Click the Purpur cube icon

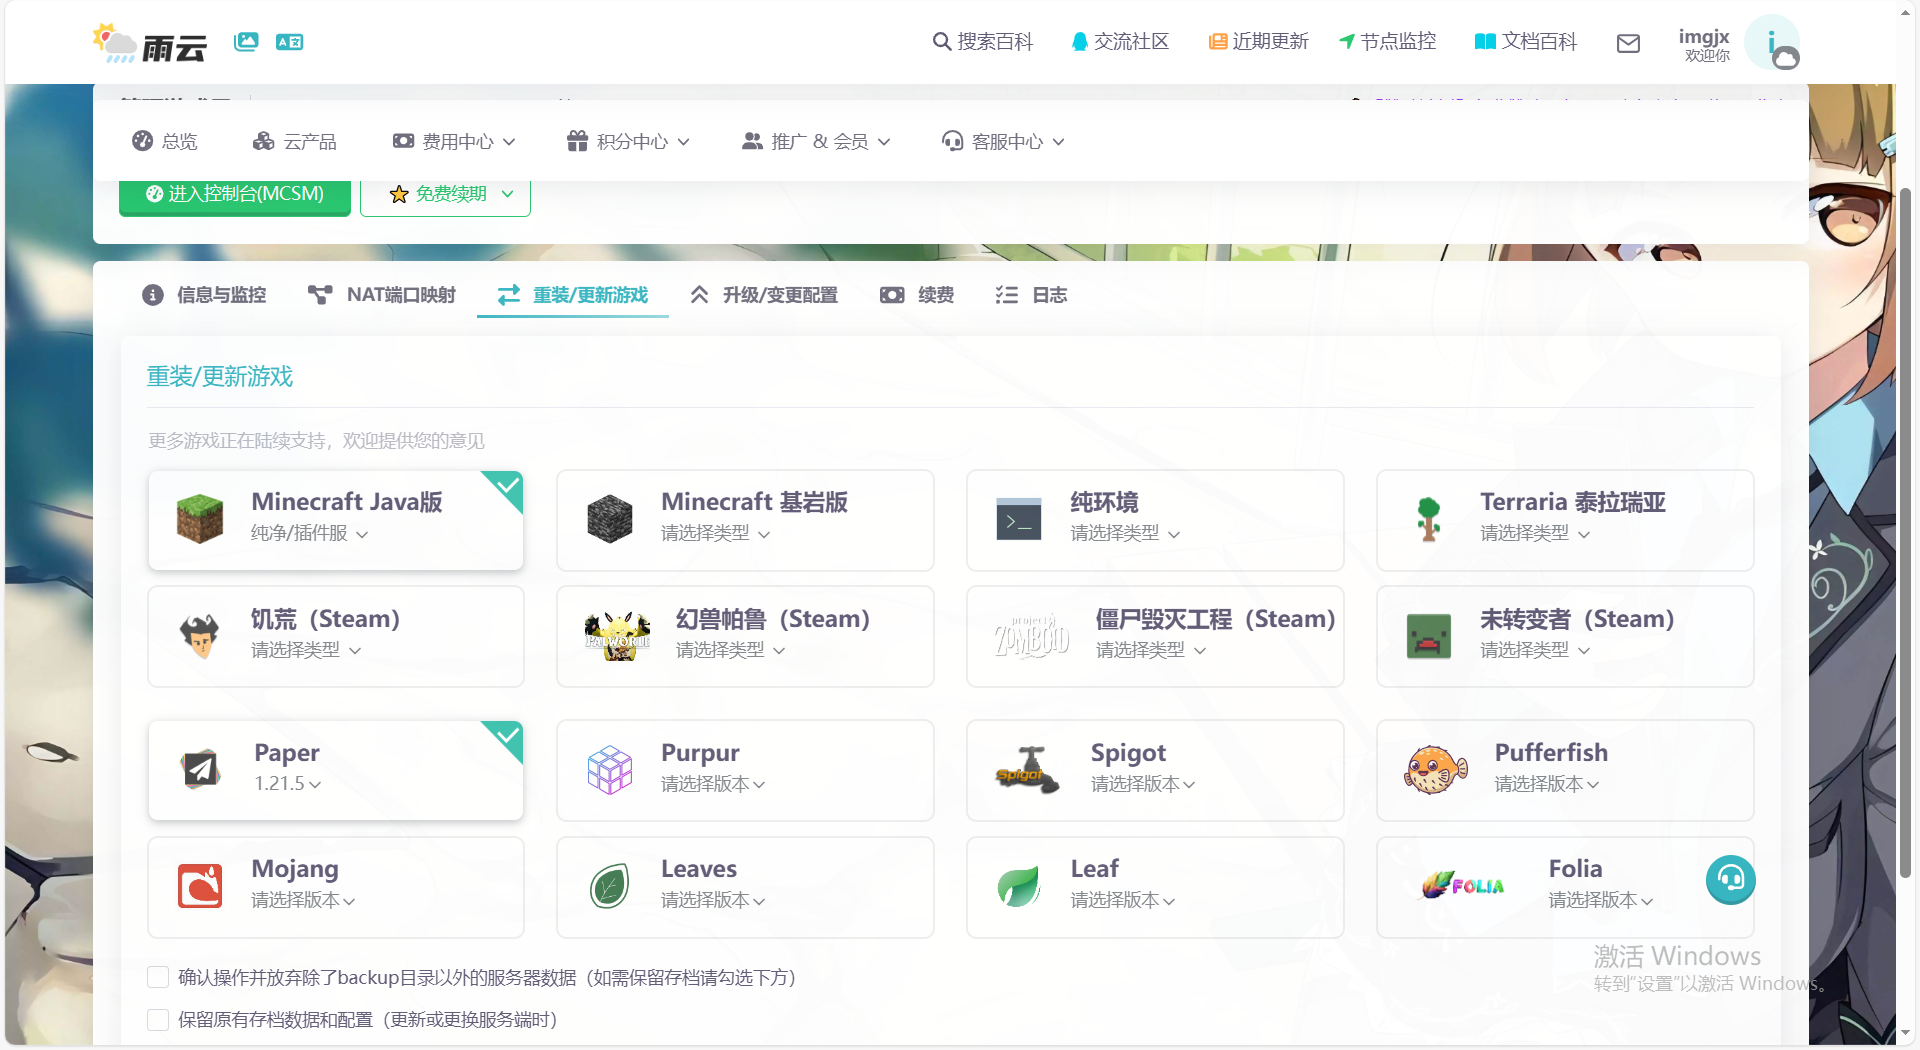pos(610,769)
